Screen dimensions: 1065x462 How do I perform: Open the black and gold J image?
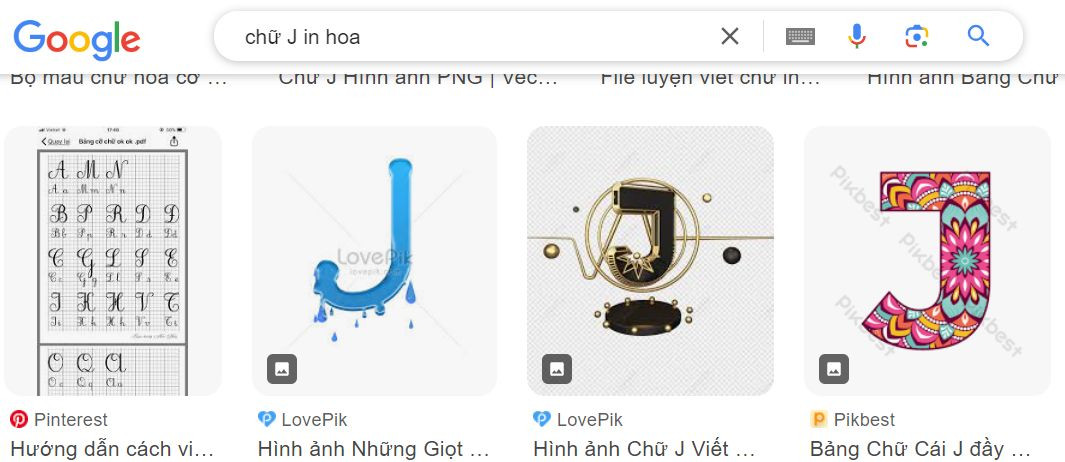click(x=650, y=261)
